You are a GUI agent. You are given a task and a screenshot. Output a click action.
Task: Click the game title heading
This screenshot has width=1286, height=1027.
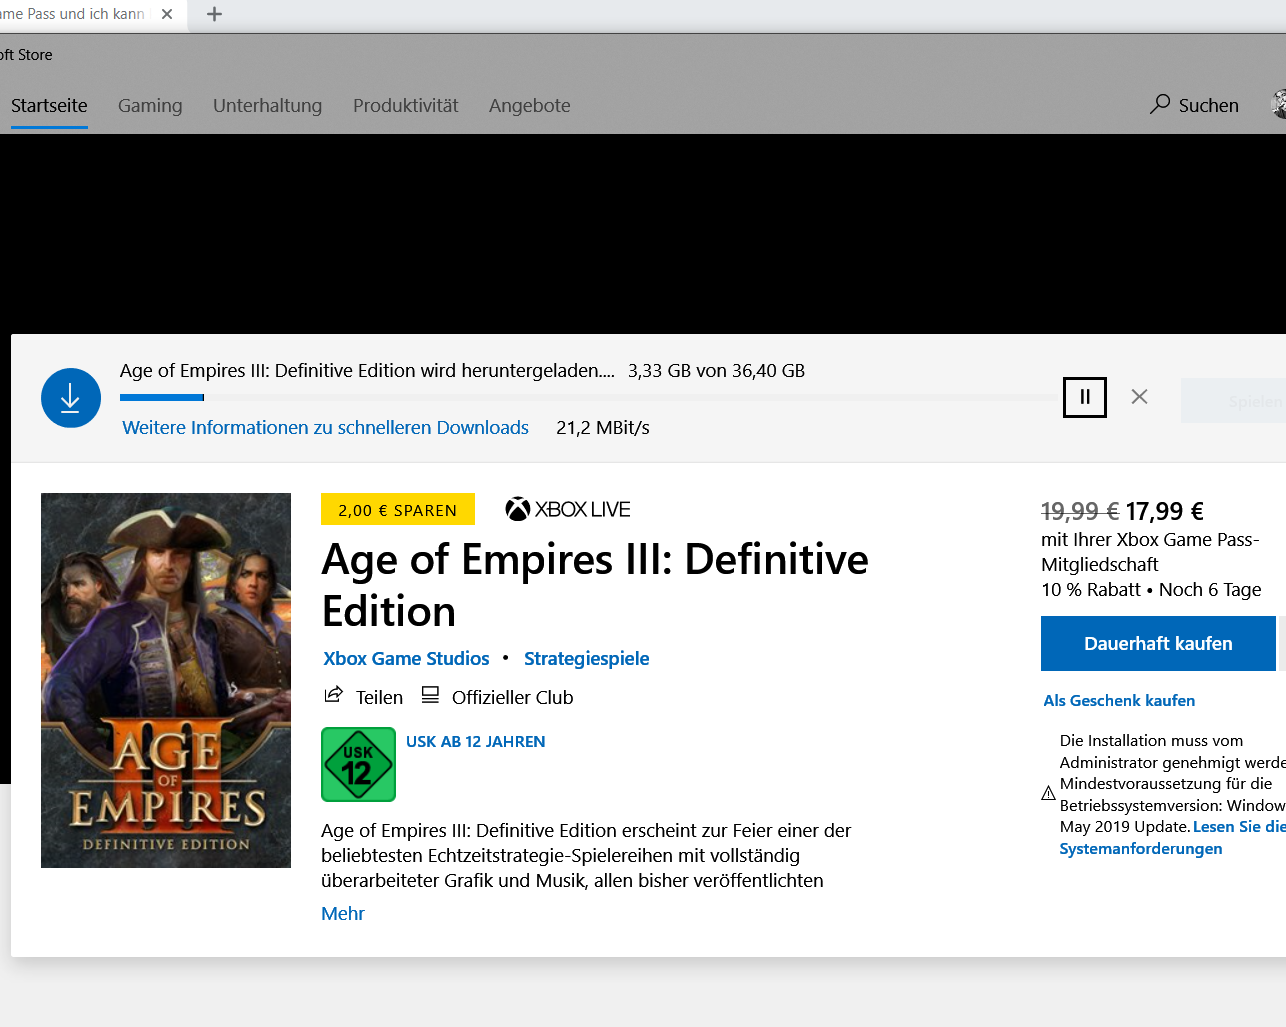[x=595, y=585]
